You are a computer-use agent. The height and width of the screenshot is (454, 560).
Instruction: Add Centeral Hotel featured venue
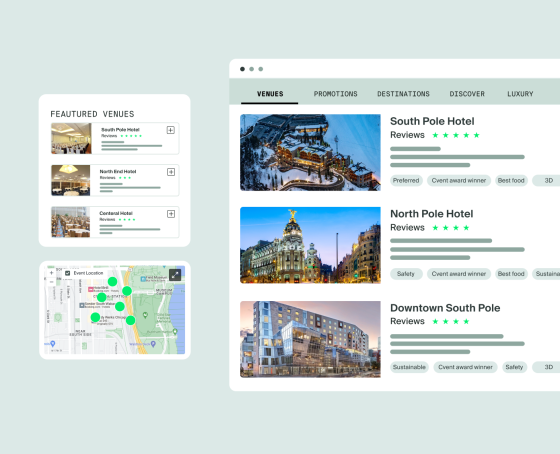pyautogui.click(x=171, y=214)
